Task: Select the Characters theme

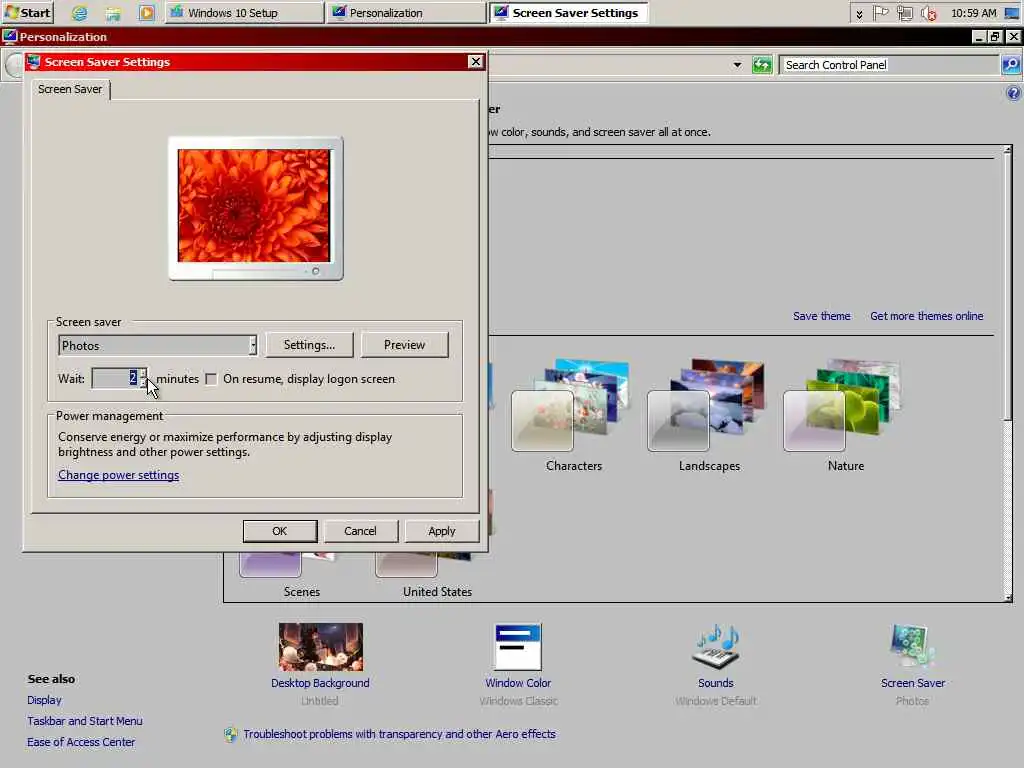Action: 573,414
